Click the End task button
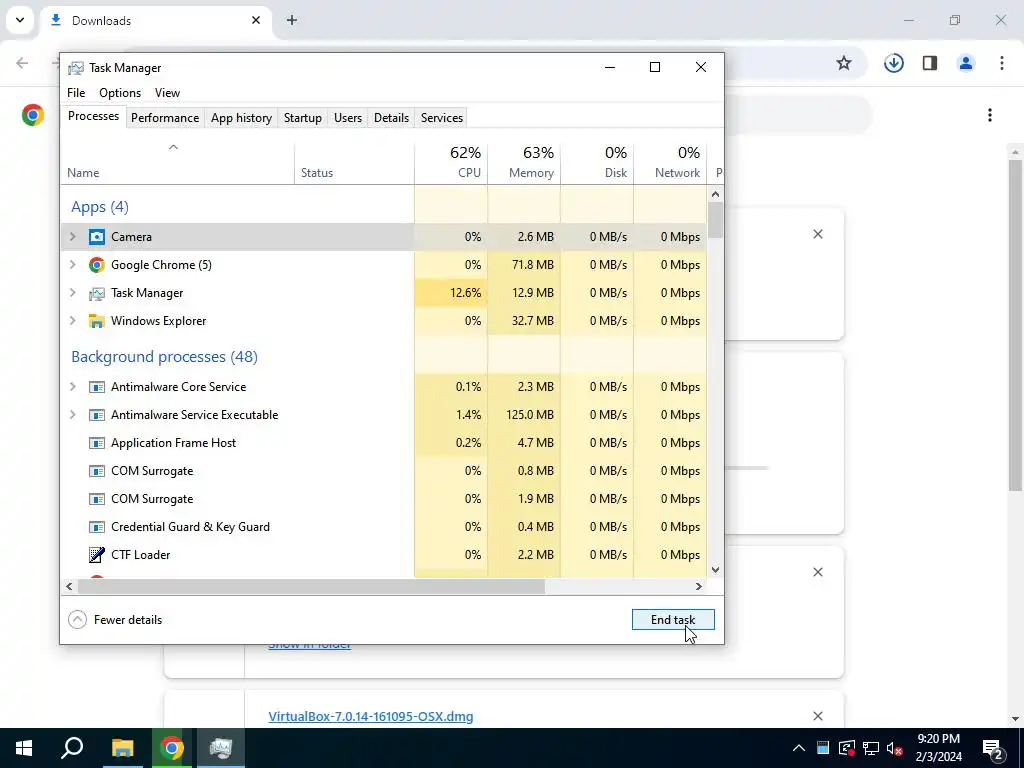 pyautogui.click(x=673, y=620)
